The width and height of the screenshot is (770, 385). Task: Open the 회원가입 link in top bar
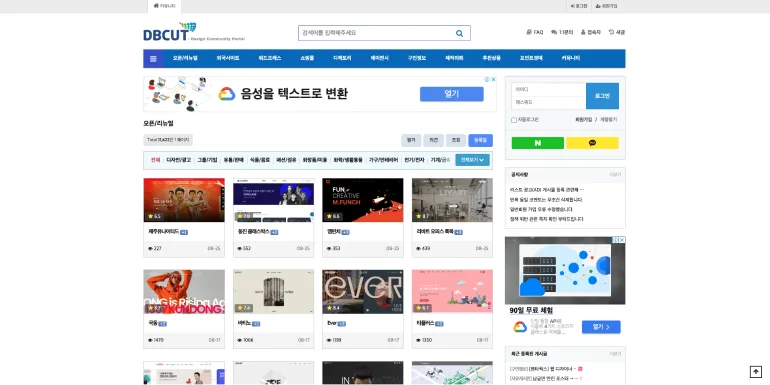(606, 6)
